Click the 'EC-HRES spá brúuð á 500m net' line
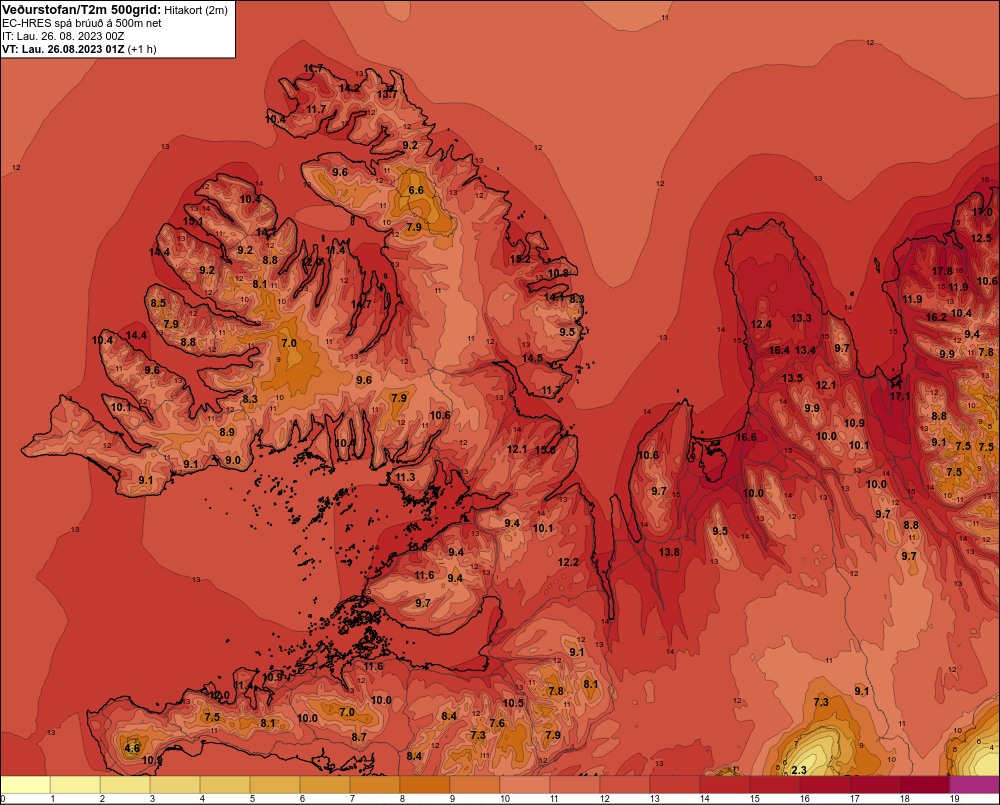Screen dimensions: 1000x805 pyautogui.click(x=82, y=23)
